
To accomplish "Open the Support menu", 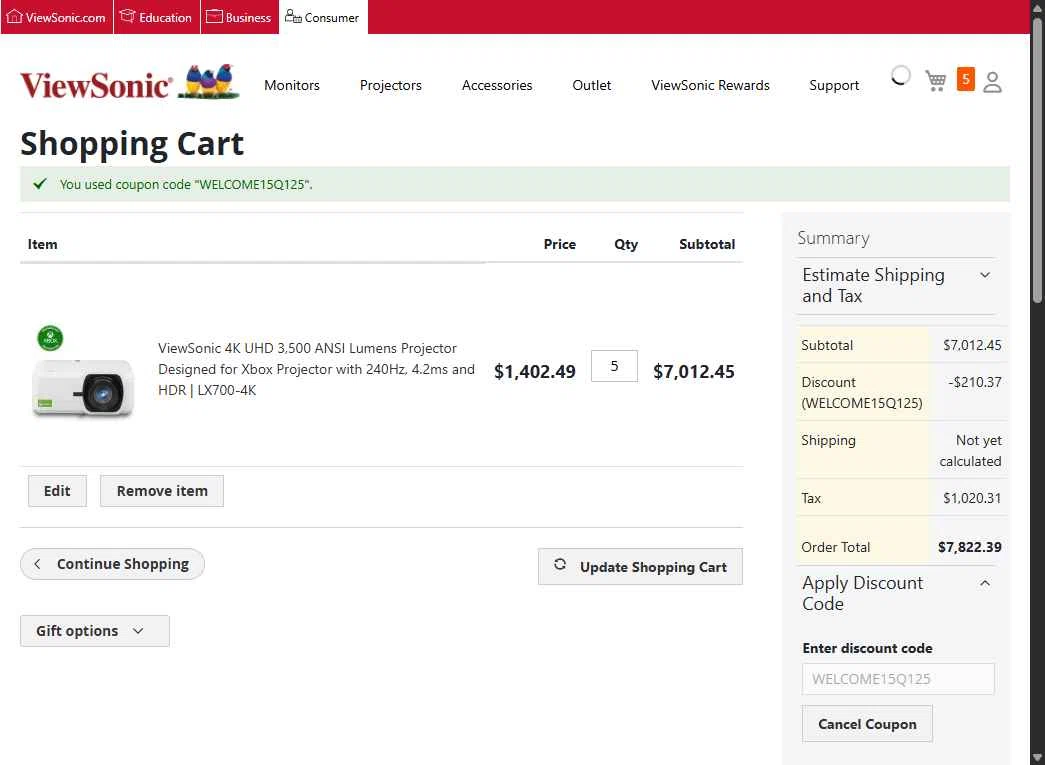I will [834, 85].
